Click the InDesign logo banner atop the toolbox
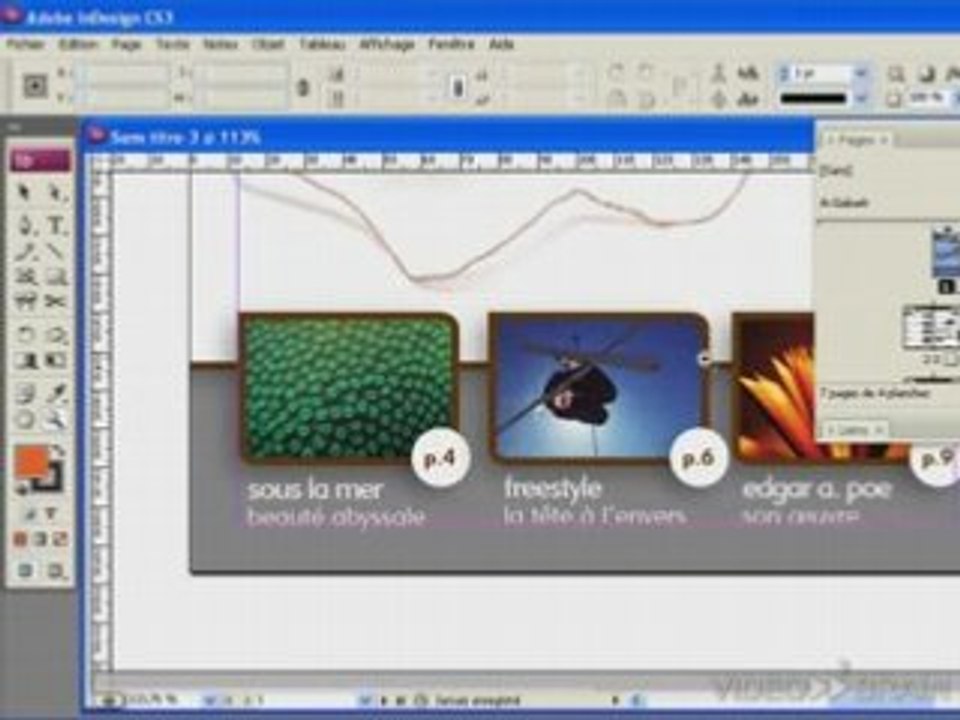Screen dimensions: 960x720 40,161
